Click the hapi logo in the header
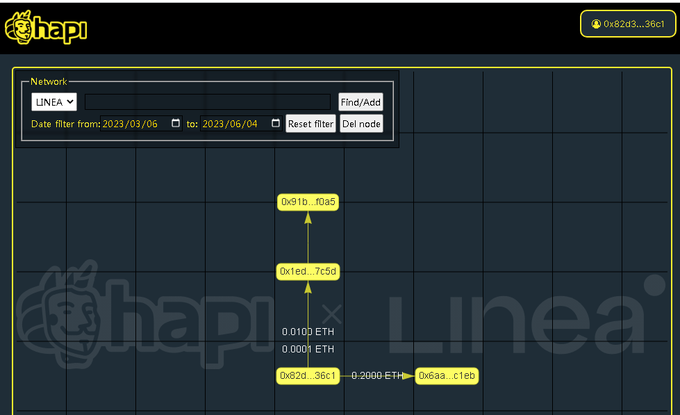The image size is (680, 415). point(46,27)
